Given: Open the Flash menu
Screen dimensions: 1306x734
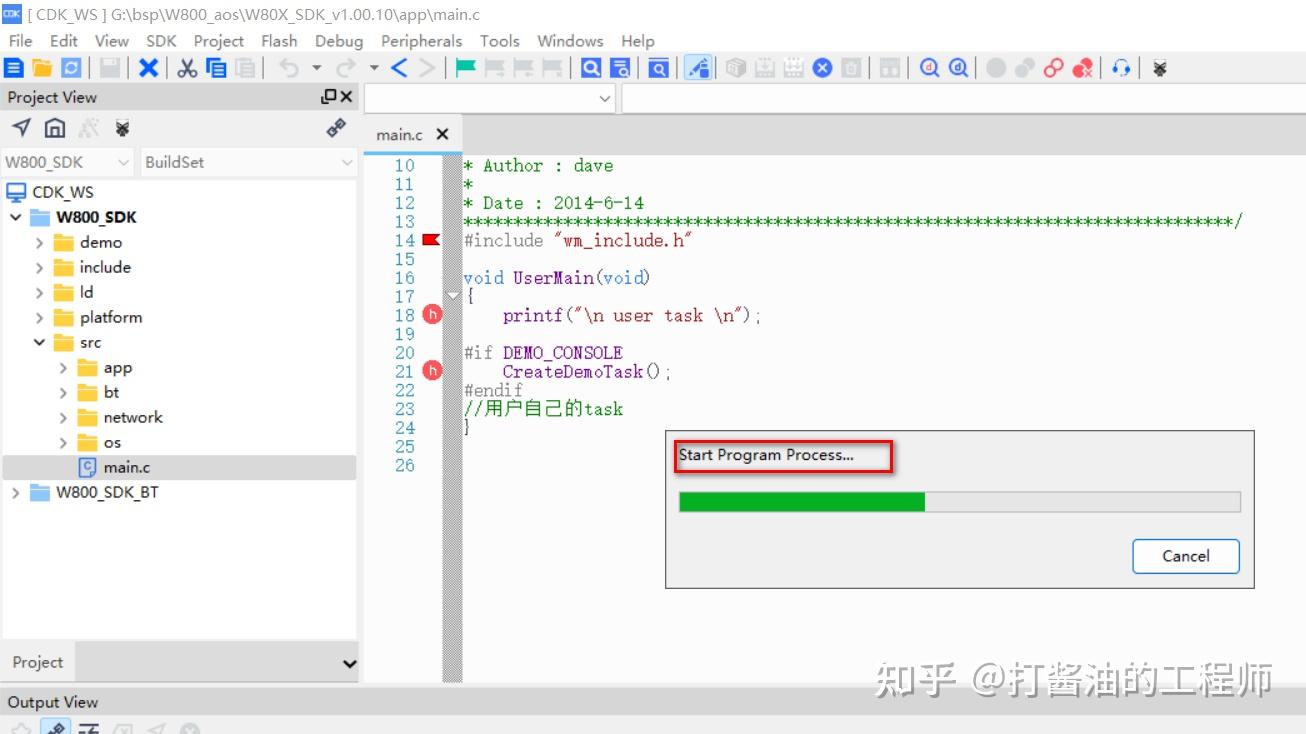Looking at the screenshot, I should click(279, 41).
